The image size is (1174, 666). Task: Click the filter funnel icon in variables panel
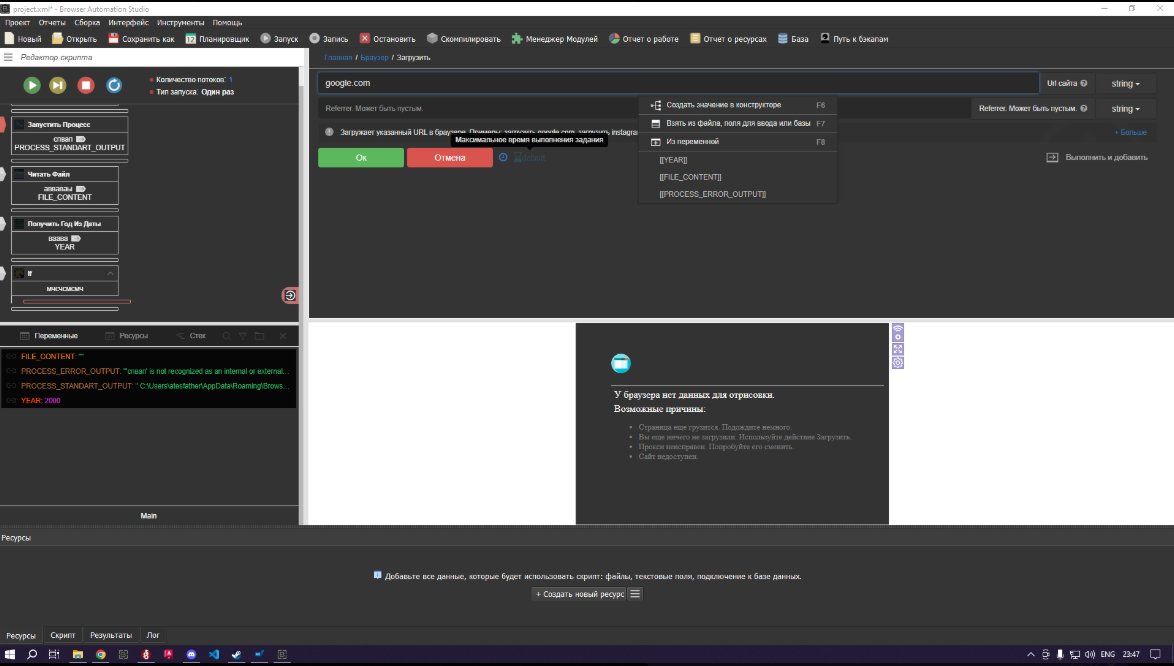pos(242,336)
